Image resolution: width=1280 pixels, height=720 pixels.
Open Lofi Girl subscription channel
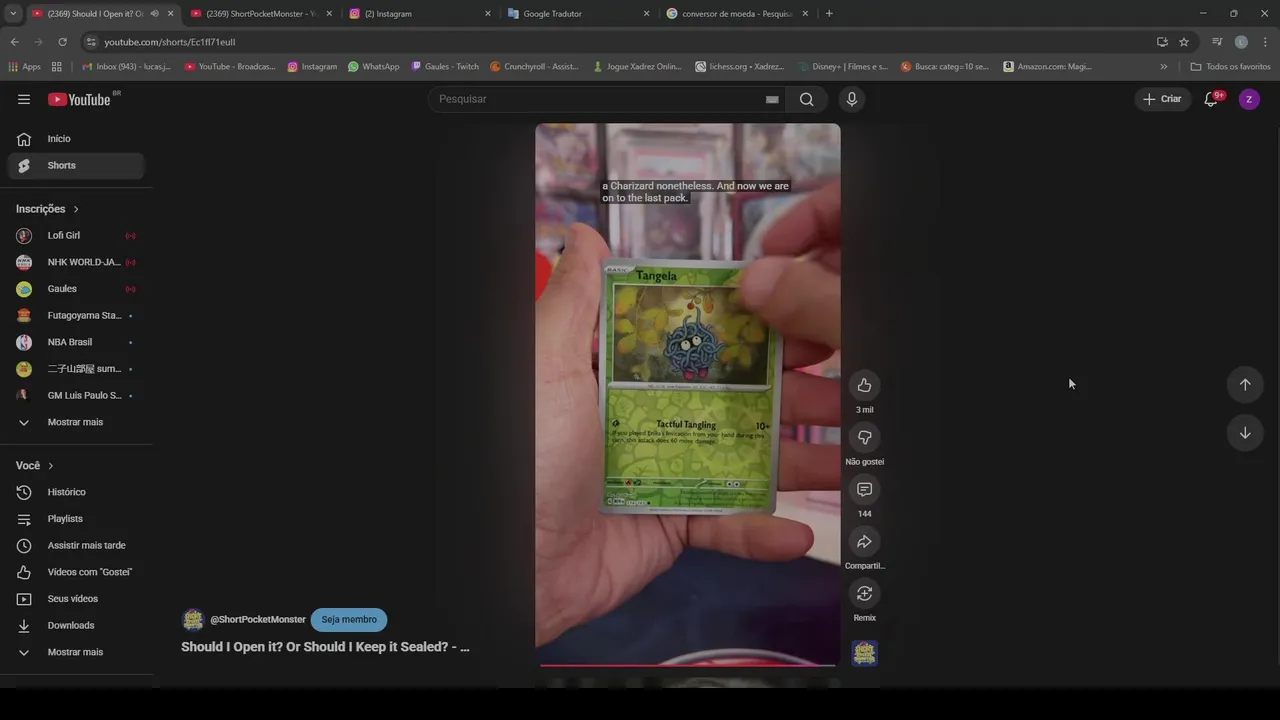(x=76, y=235)
